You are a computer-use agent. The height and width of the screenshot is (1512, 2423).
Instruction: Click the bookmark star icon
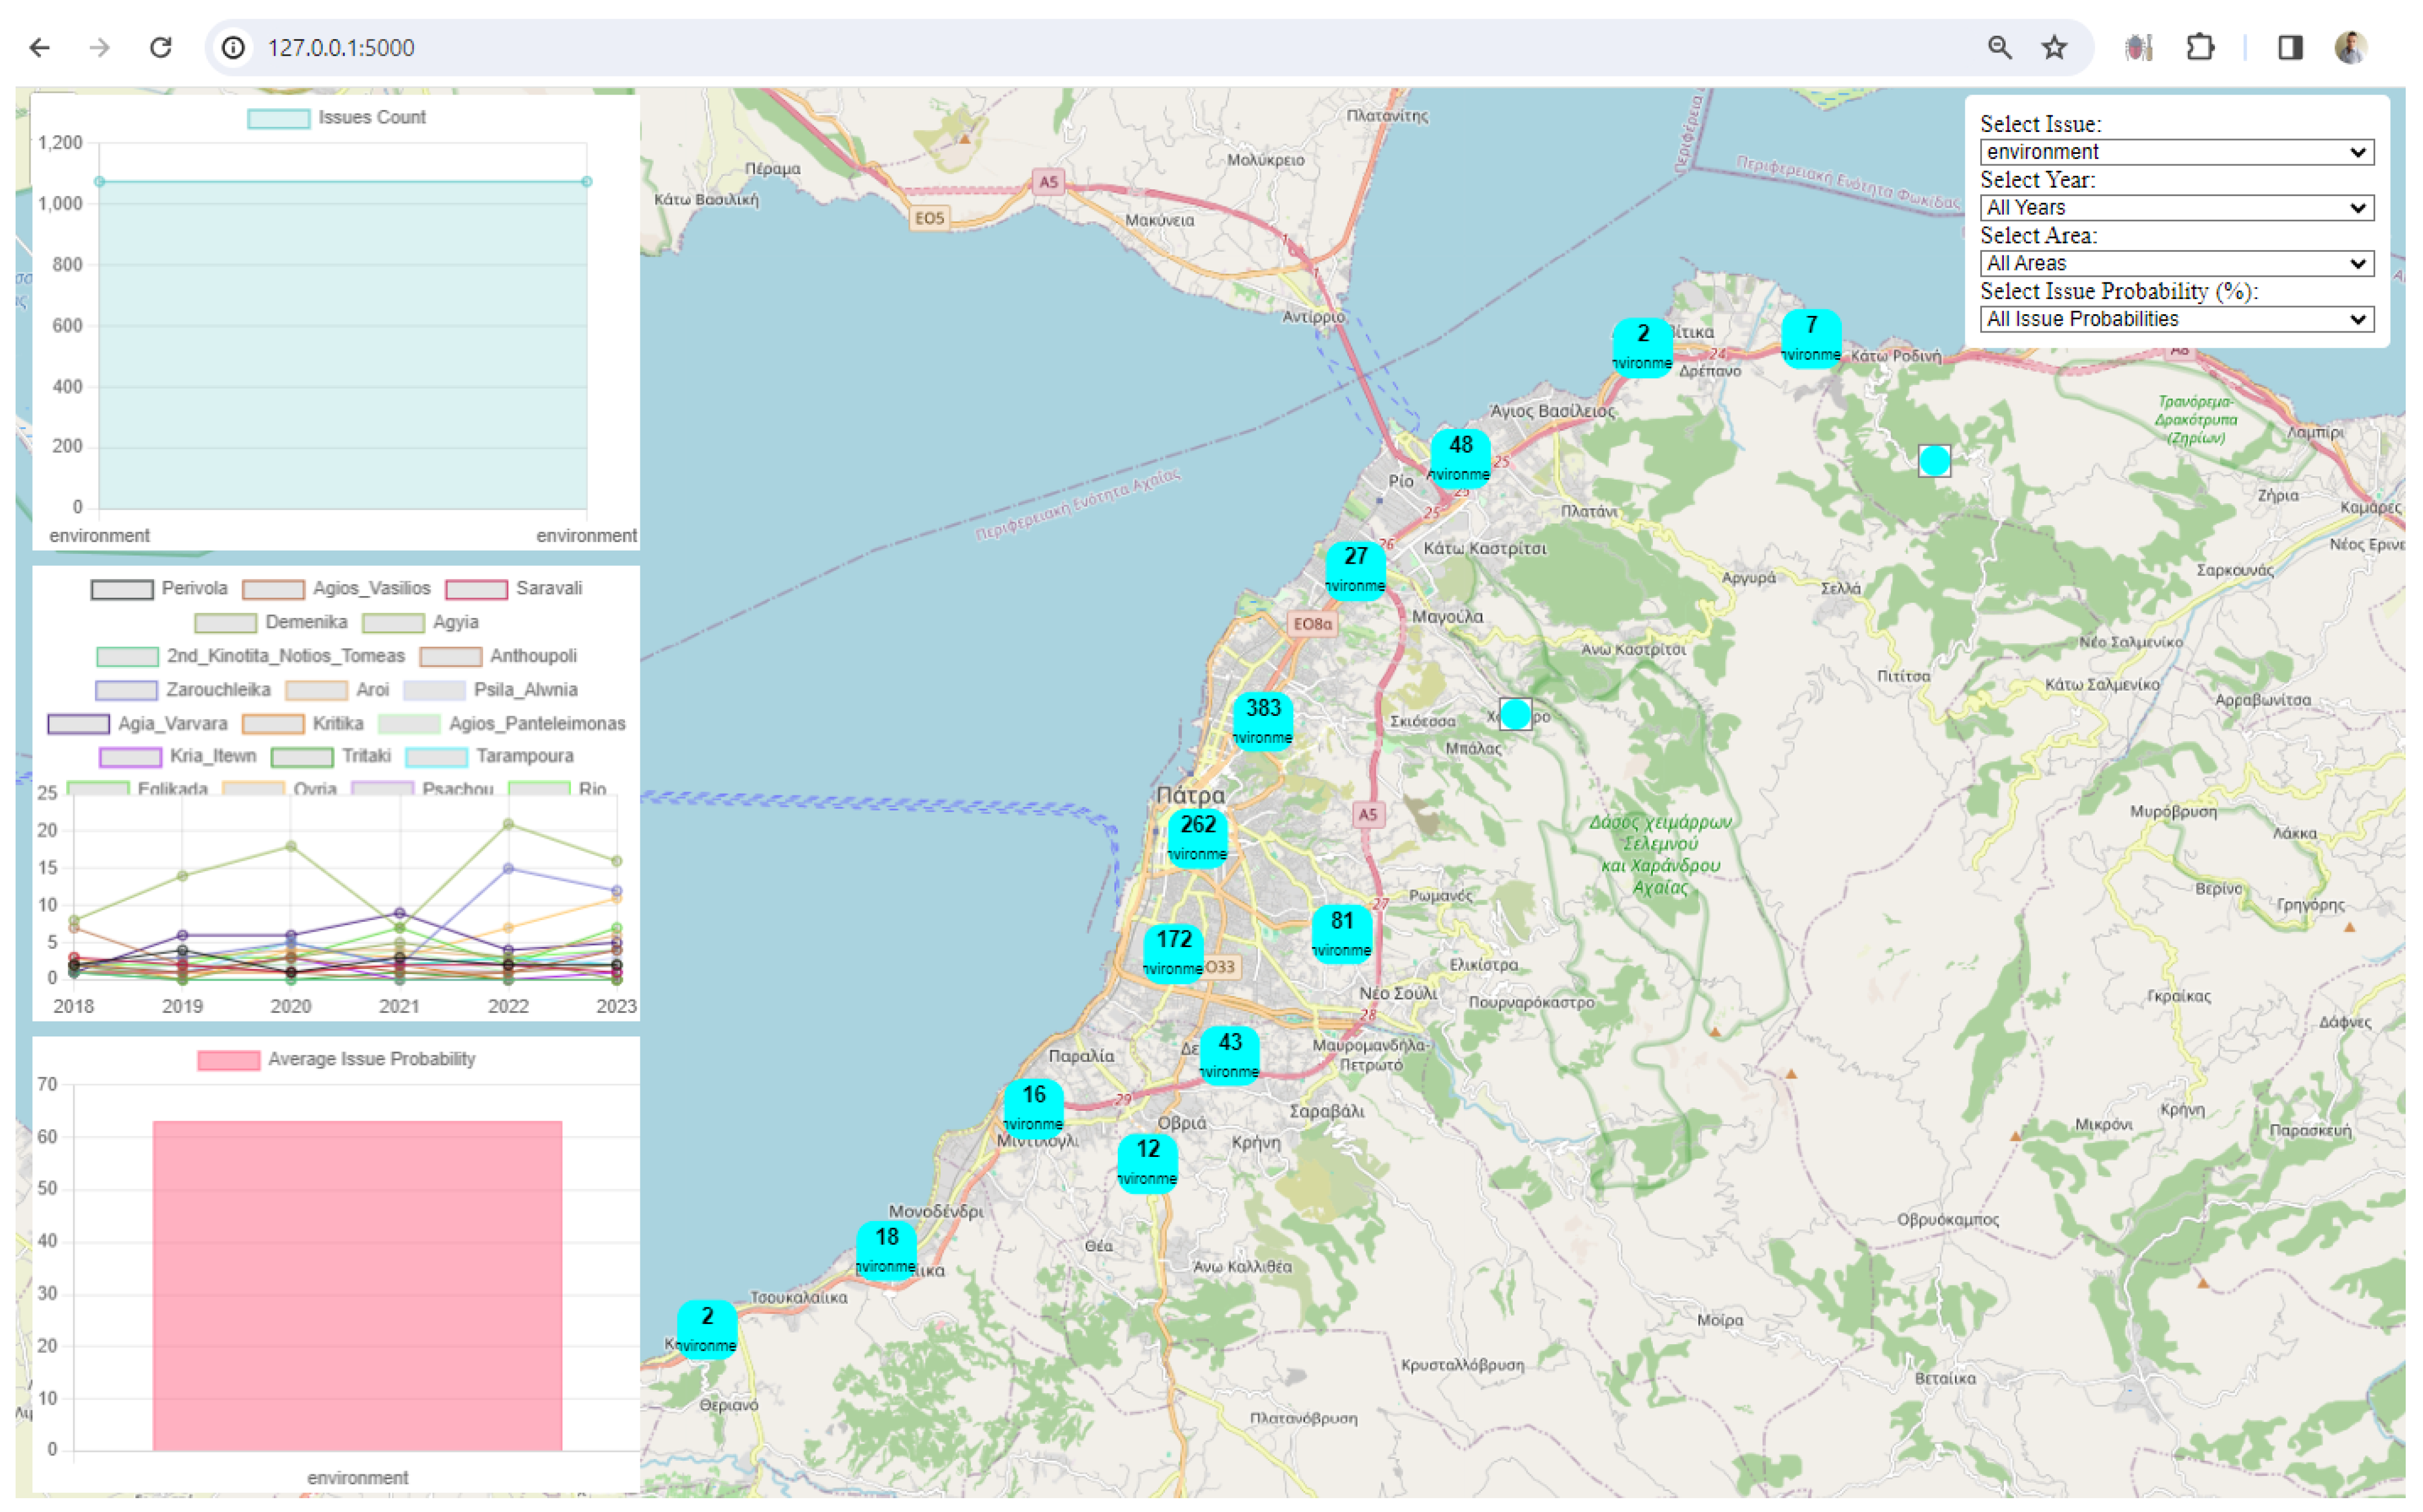pyautogui.click(x=2054, y=47)
